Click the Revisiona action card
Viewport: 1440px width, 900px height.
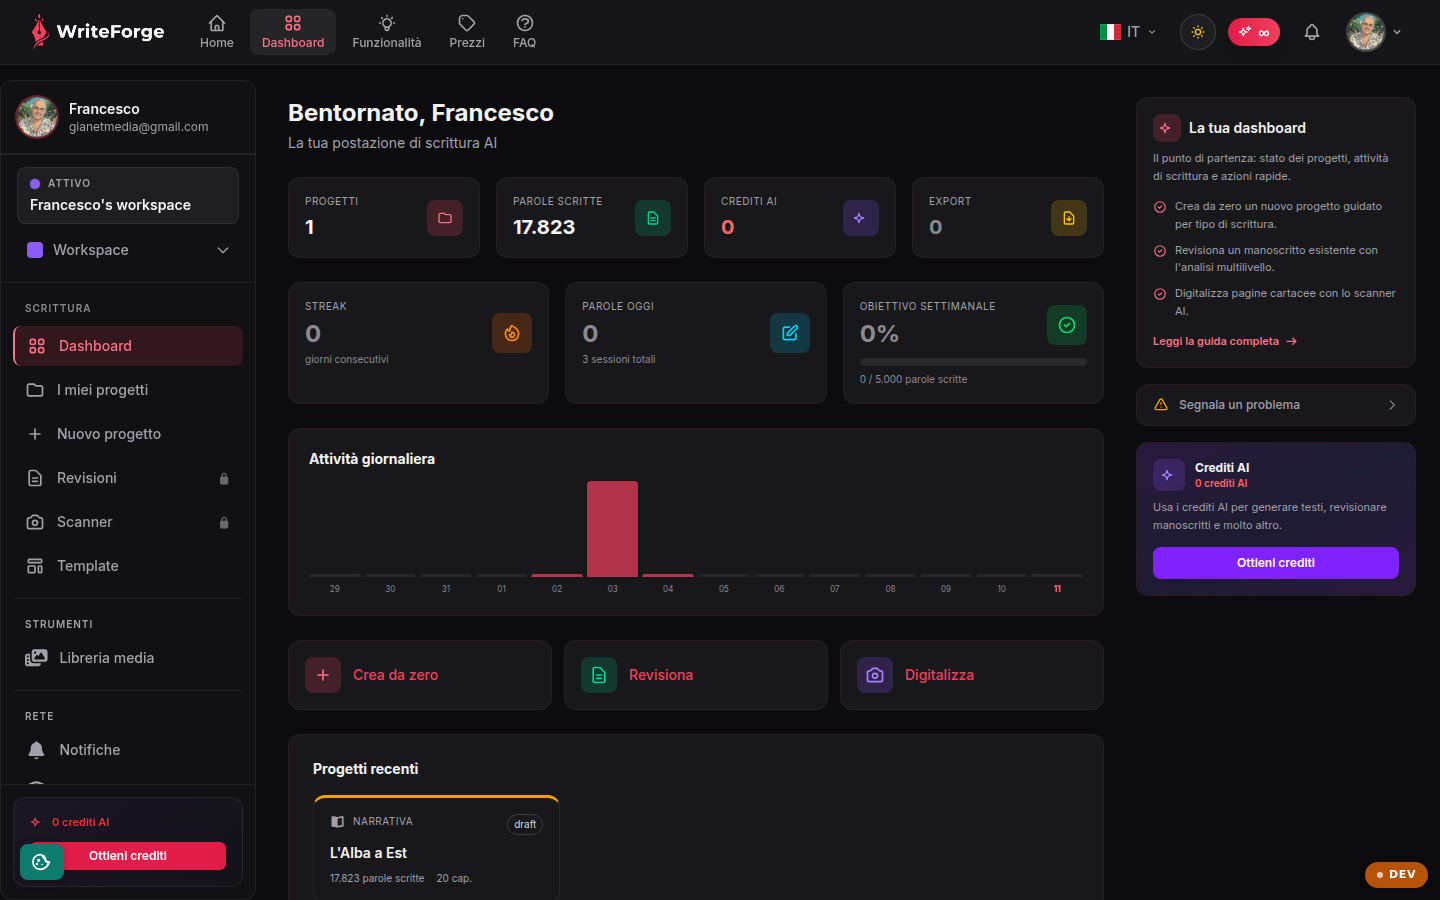coord(696,675)
